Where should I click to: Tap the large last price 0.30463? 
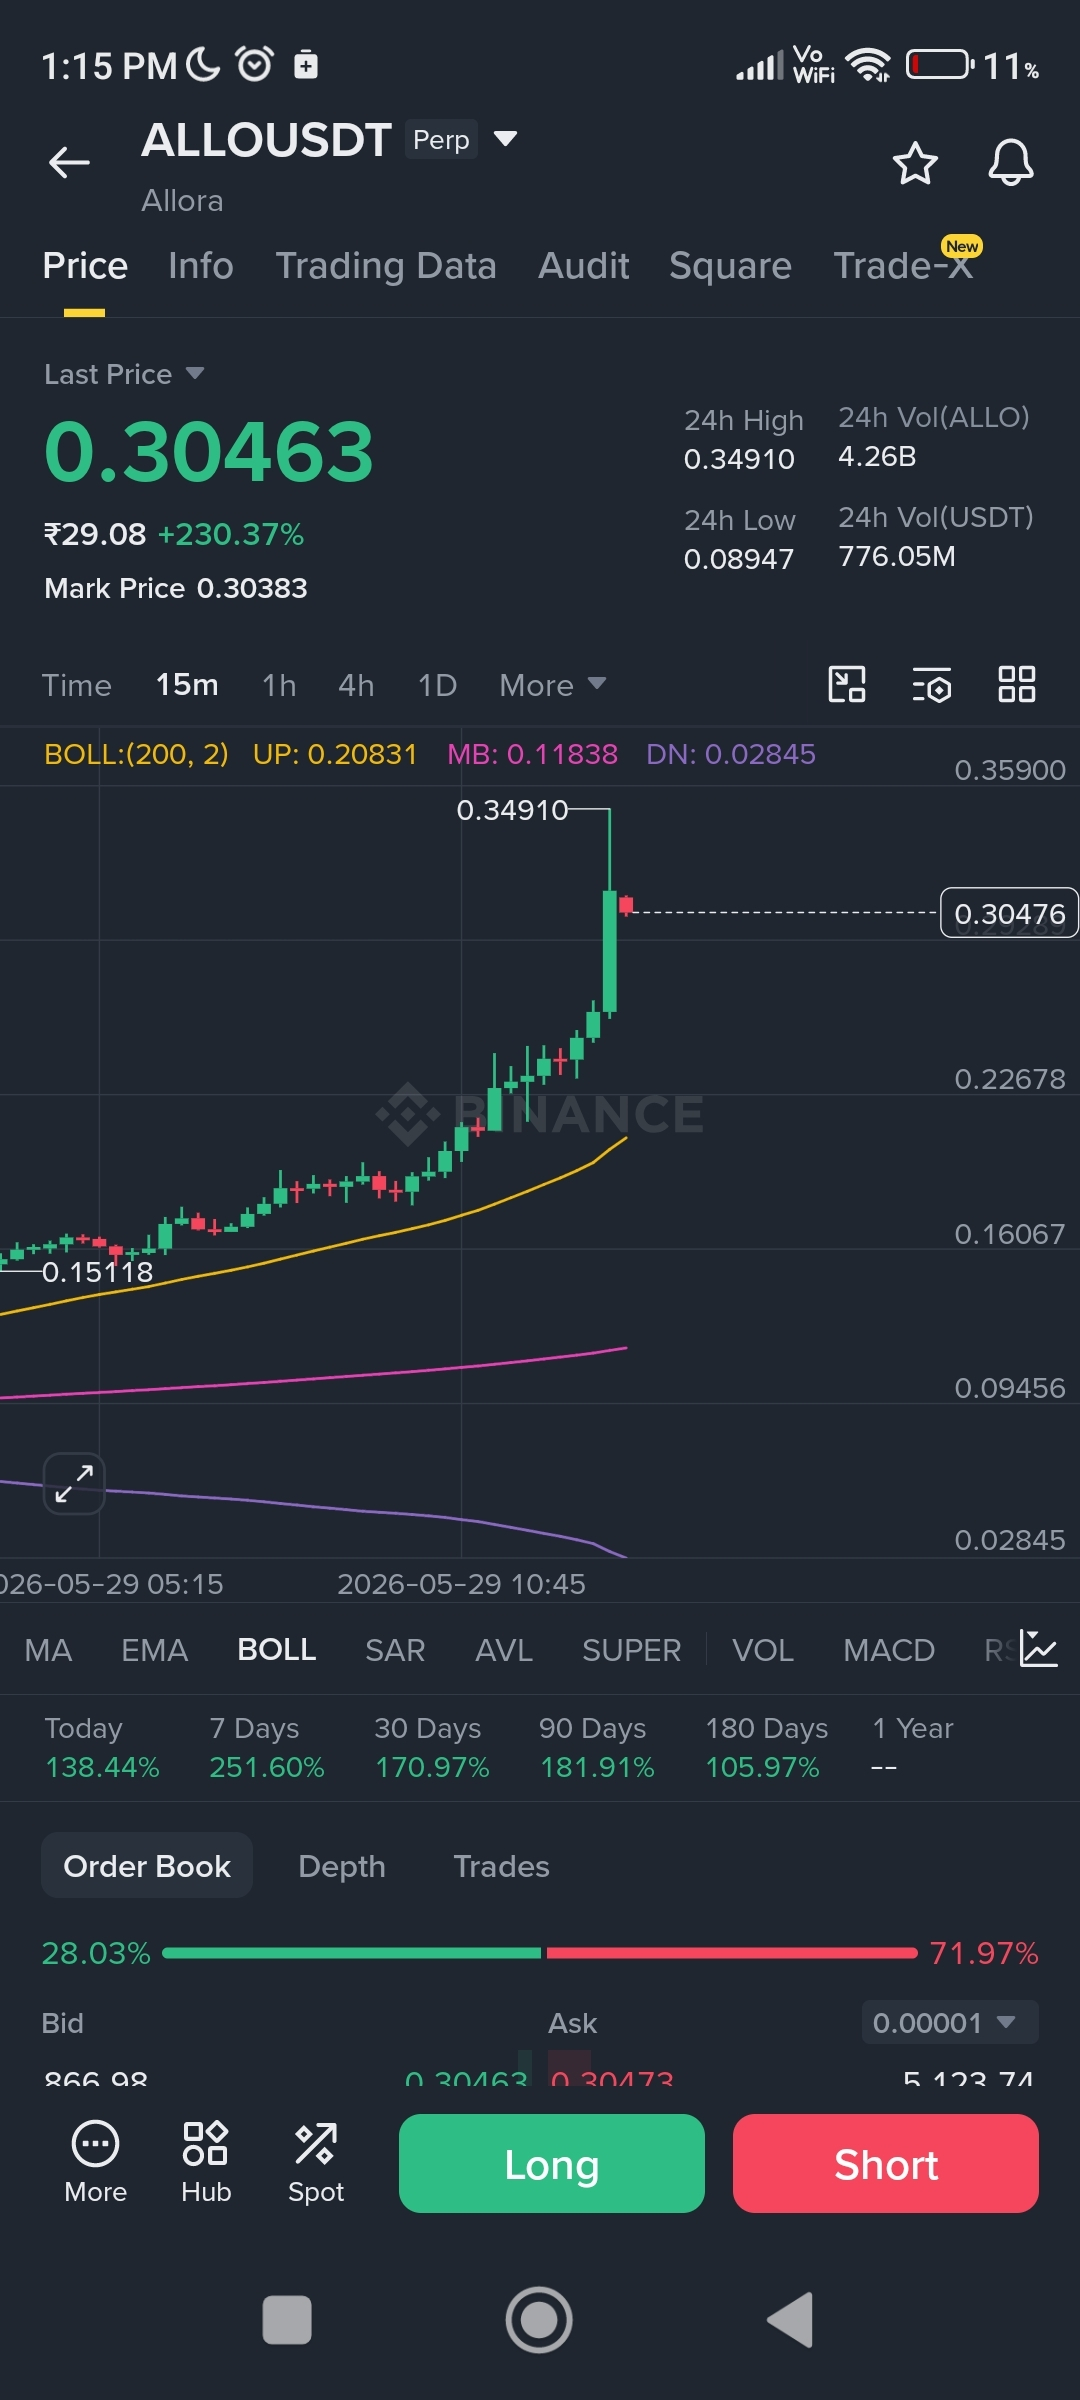click(x=209, y=452)
